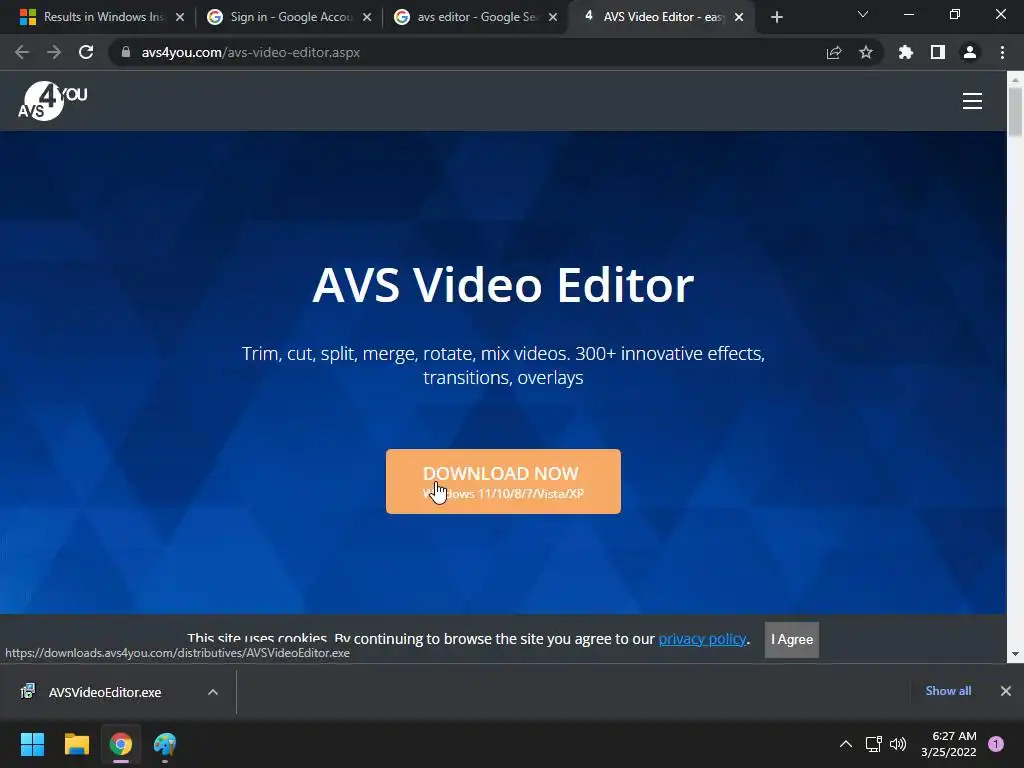The image size is (1024, 768).
Task: Go back to previous page
Action: (x=22, y=52)
